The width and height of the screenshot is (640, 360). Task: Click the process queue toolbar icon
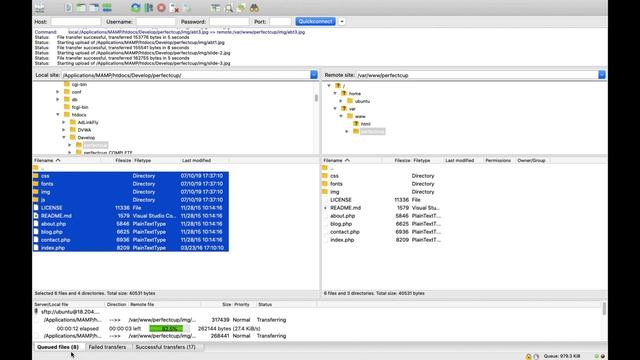coord(149,7)
